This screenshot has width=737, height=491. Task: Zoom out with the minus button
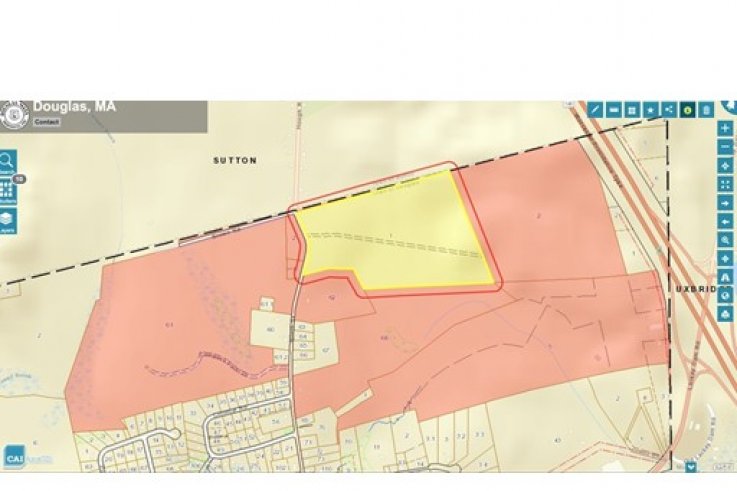(725, 146)
